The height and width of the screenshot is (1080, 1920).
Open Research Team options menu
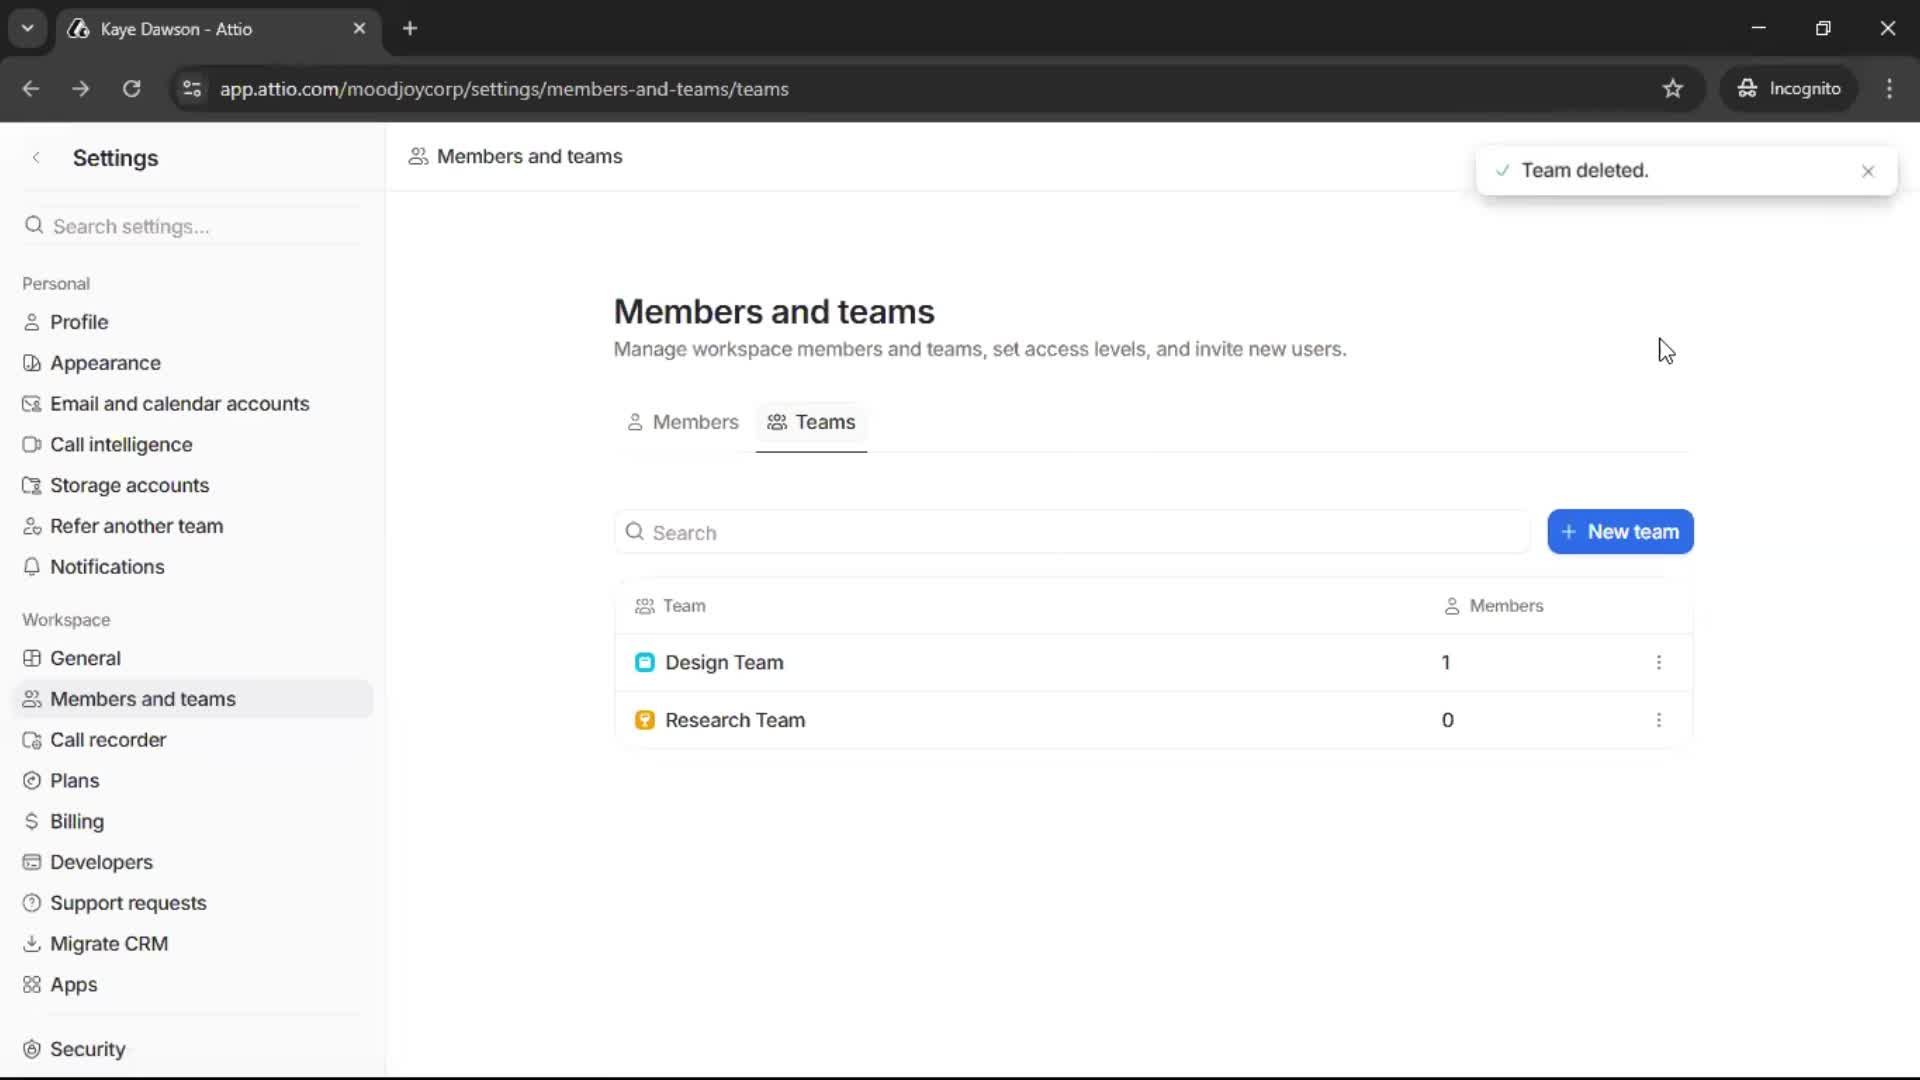pos(1659,720)
